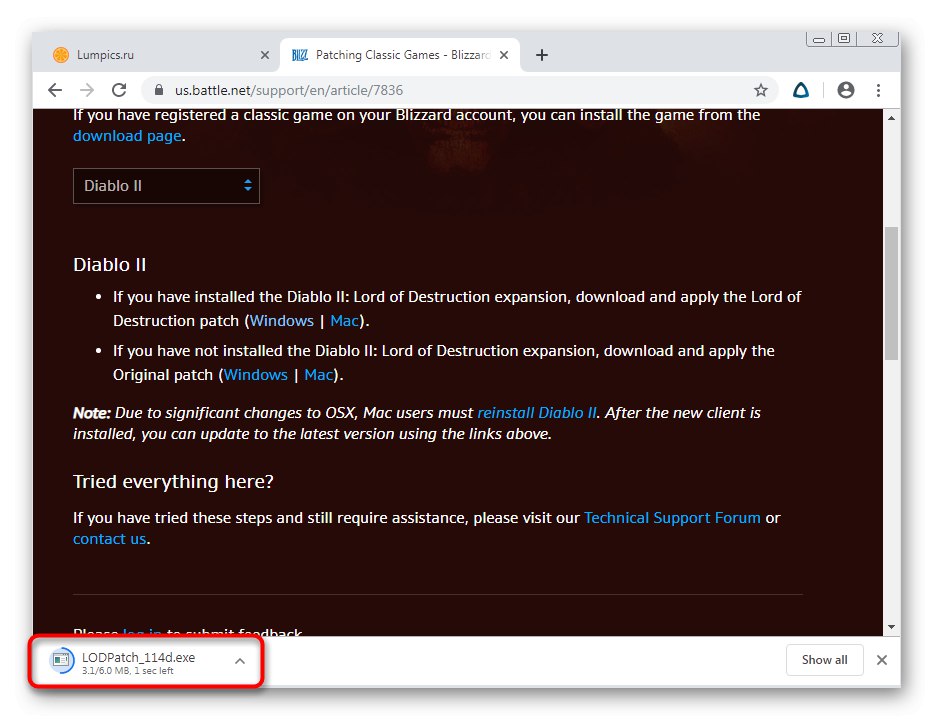The width and height of the screenshot is (933, 720).
Task: Bookmark this page with the star icon
Action: (760, 90)
